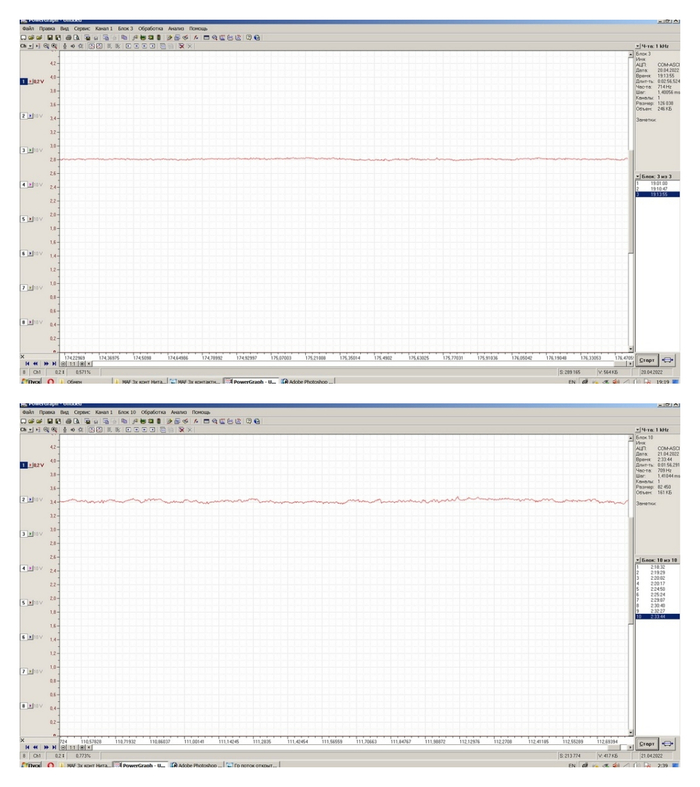Jump to last sample in Блок 10 window
The image size is (700, 787).
54,748
